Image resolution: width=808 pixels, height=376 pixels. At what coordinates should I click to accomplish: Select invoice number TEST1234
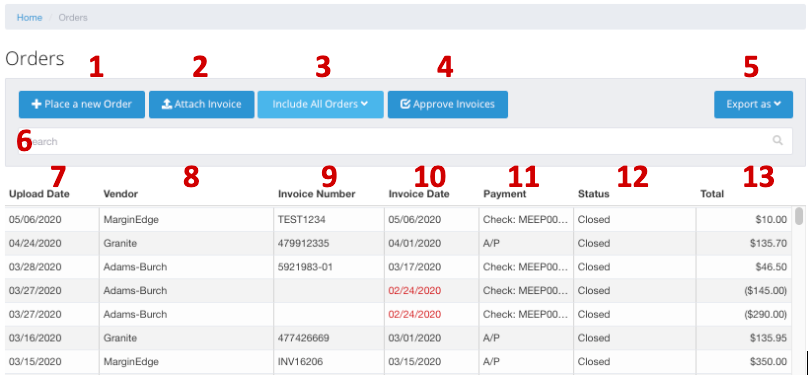(301, 219)
